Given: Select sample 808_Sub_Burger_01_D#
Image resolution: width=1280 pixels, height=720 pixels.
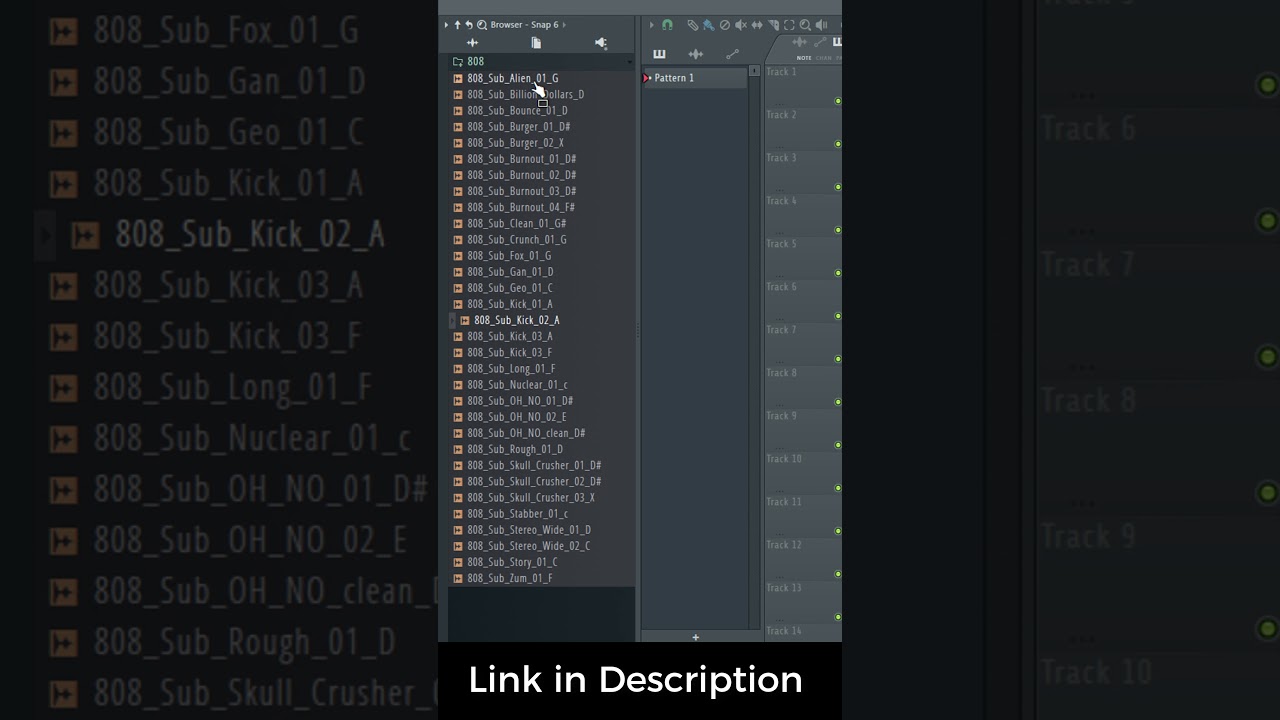Looking at the screenshot, I should click(519, 127).
